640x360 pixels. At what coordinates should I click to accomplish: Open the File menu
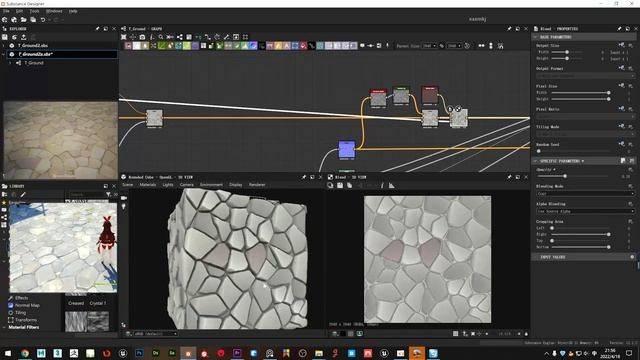(6, 11)
